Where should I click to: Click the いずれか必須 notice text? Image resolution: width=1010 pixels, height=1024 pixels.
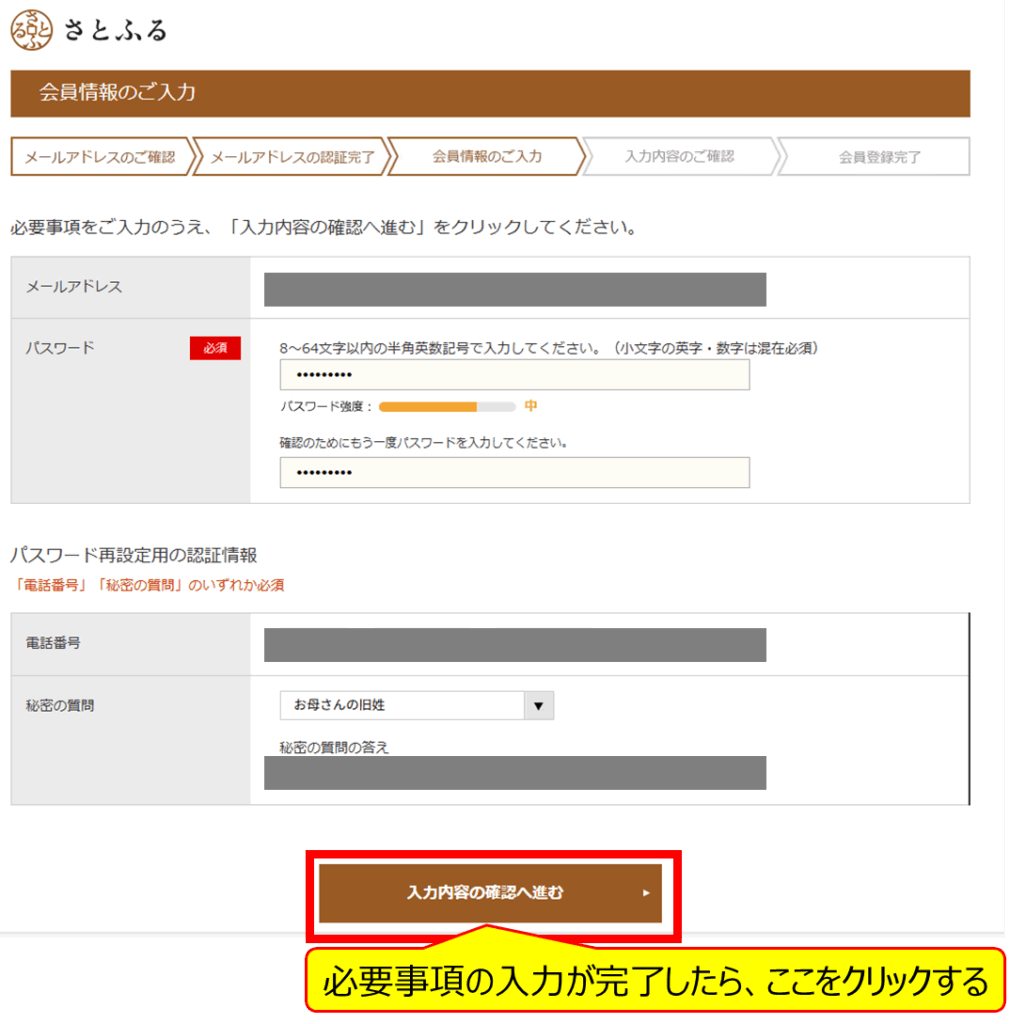[x=147, y=585]
